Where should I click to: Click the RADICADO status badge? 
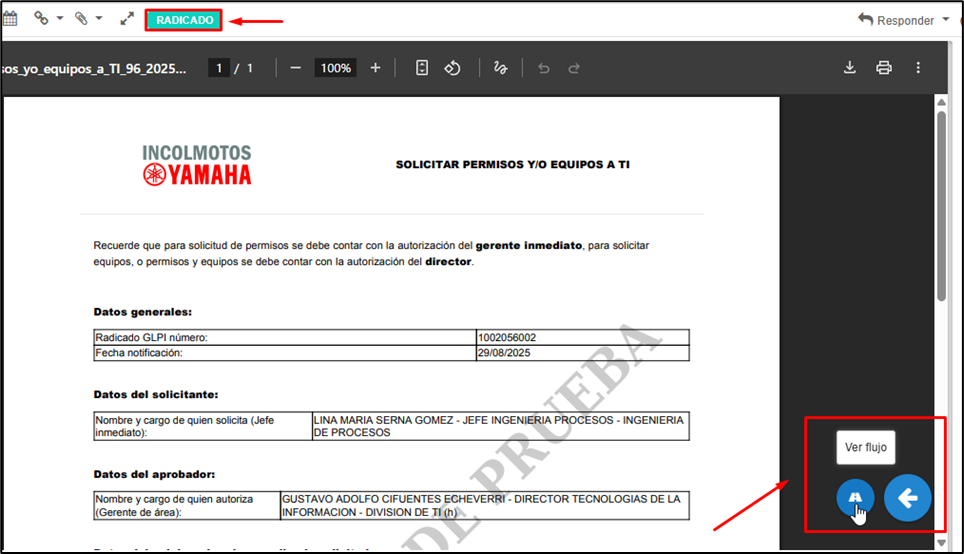coord(185,20)
